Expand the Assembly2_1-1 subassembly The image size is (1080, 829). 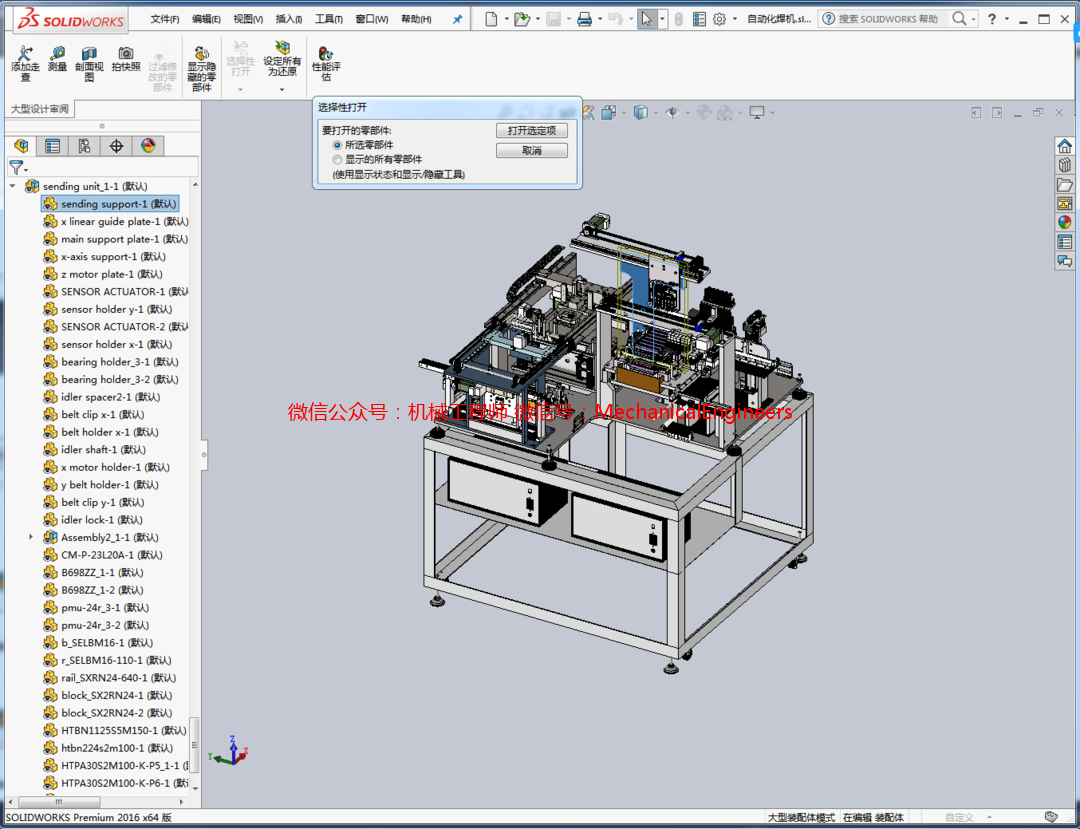point(30,537)
